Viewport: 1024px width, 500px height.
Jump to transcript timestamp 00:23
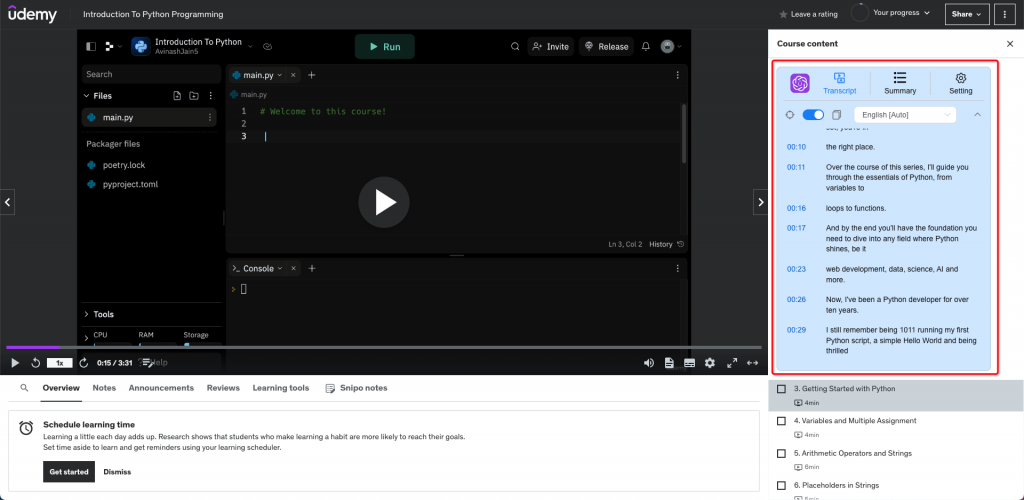click(x=796, y=269)
